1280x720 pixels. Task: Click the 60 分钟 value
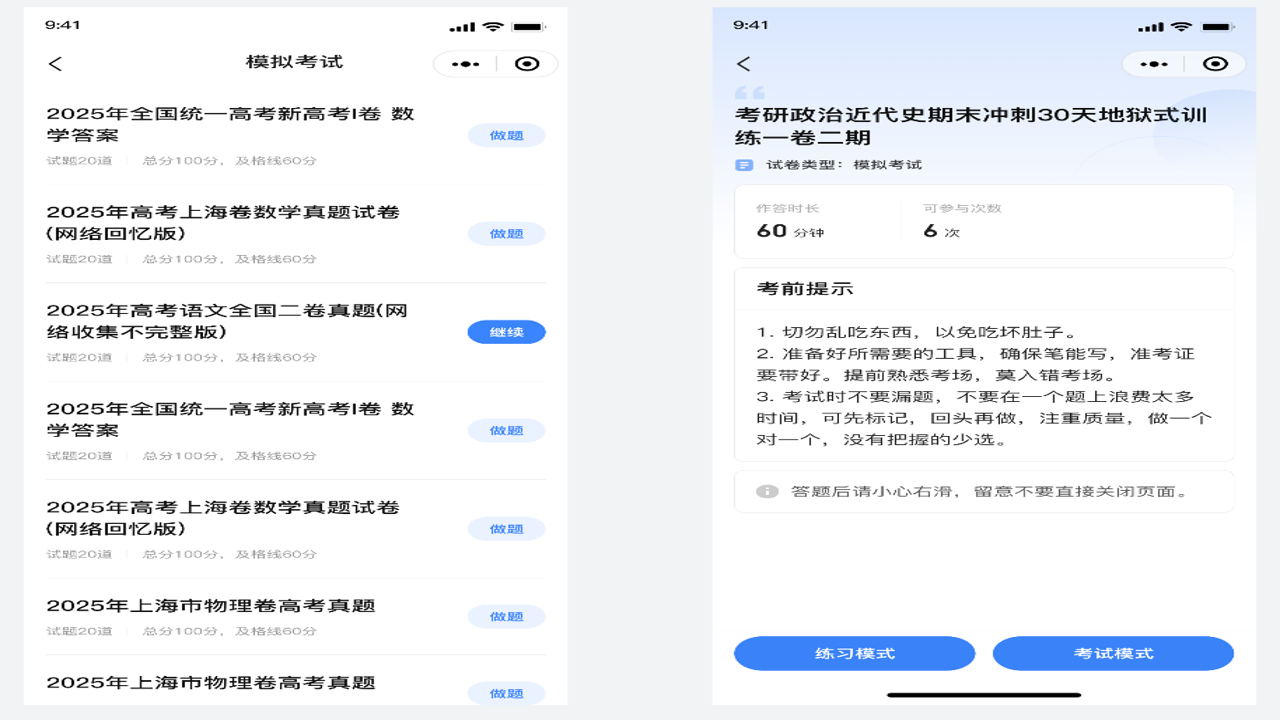coord(790,231)
